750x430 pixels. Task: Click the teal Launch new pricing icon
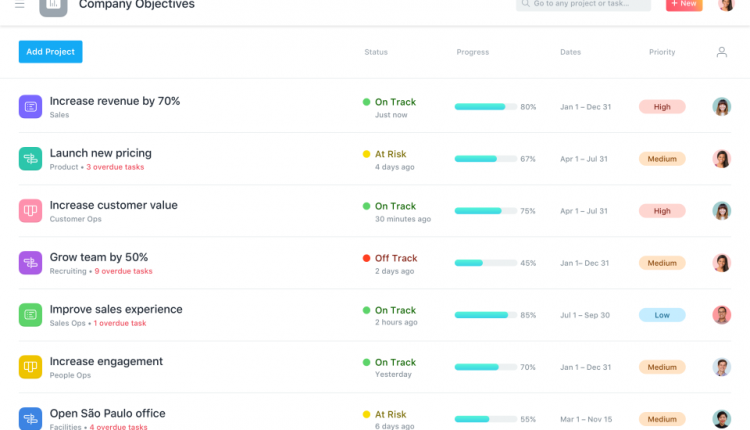tap(30, 158)
